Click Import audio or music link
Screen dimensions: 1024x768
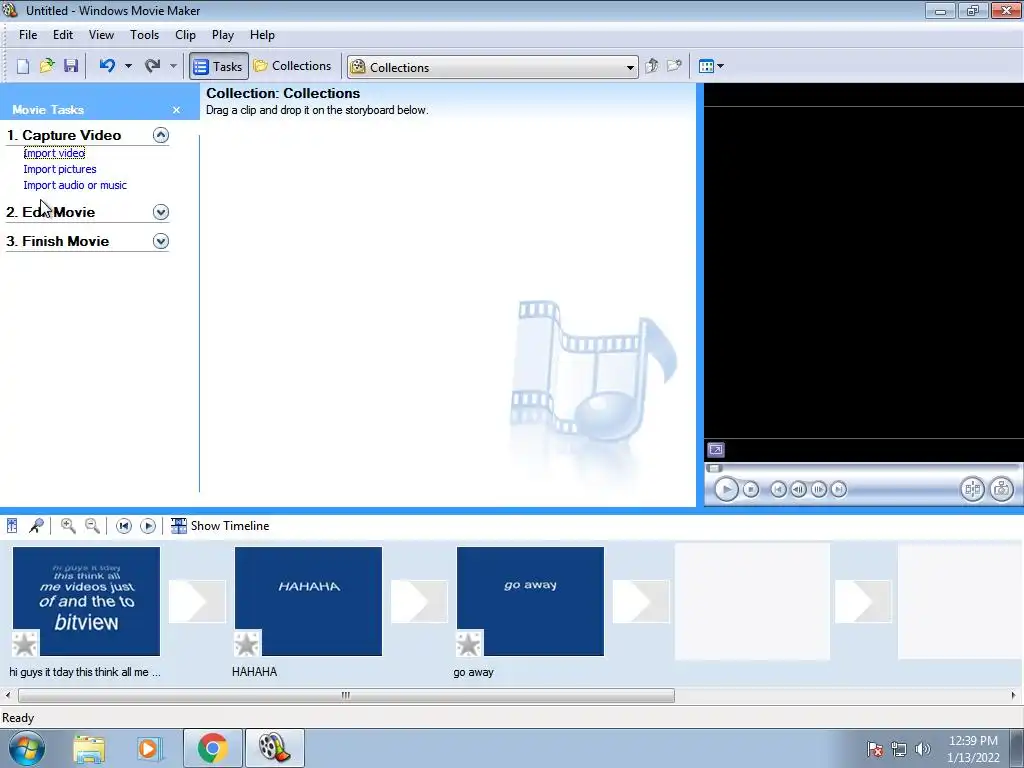point(75,185)
